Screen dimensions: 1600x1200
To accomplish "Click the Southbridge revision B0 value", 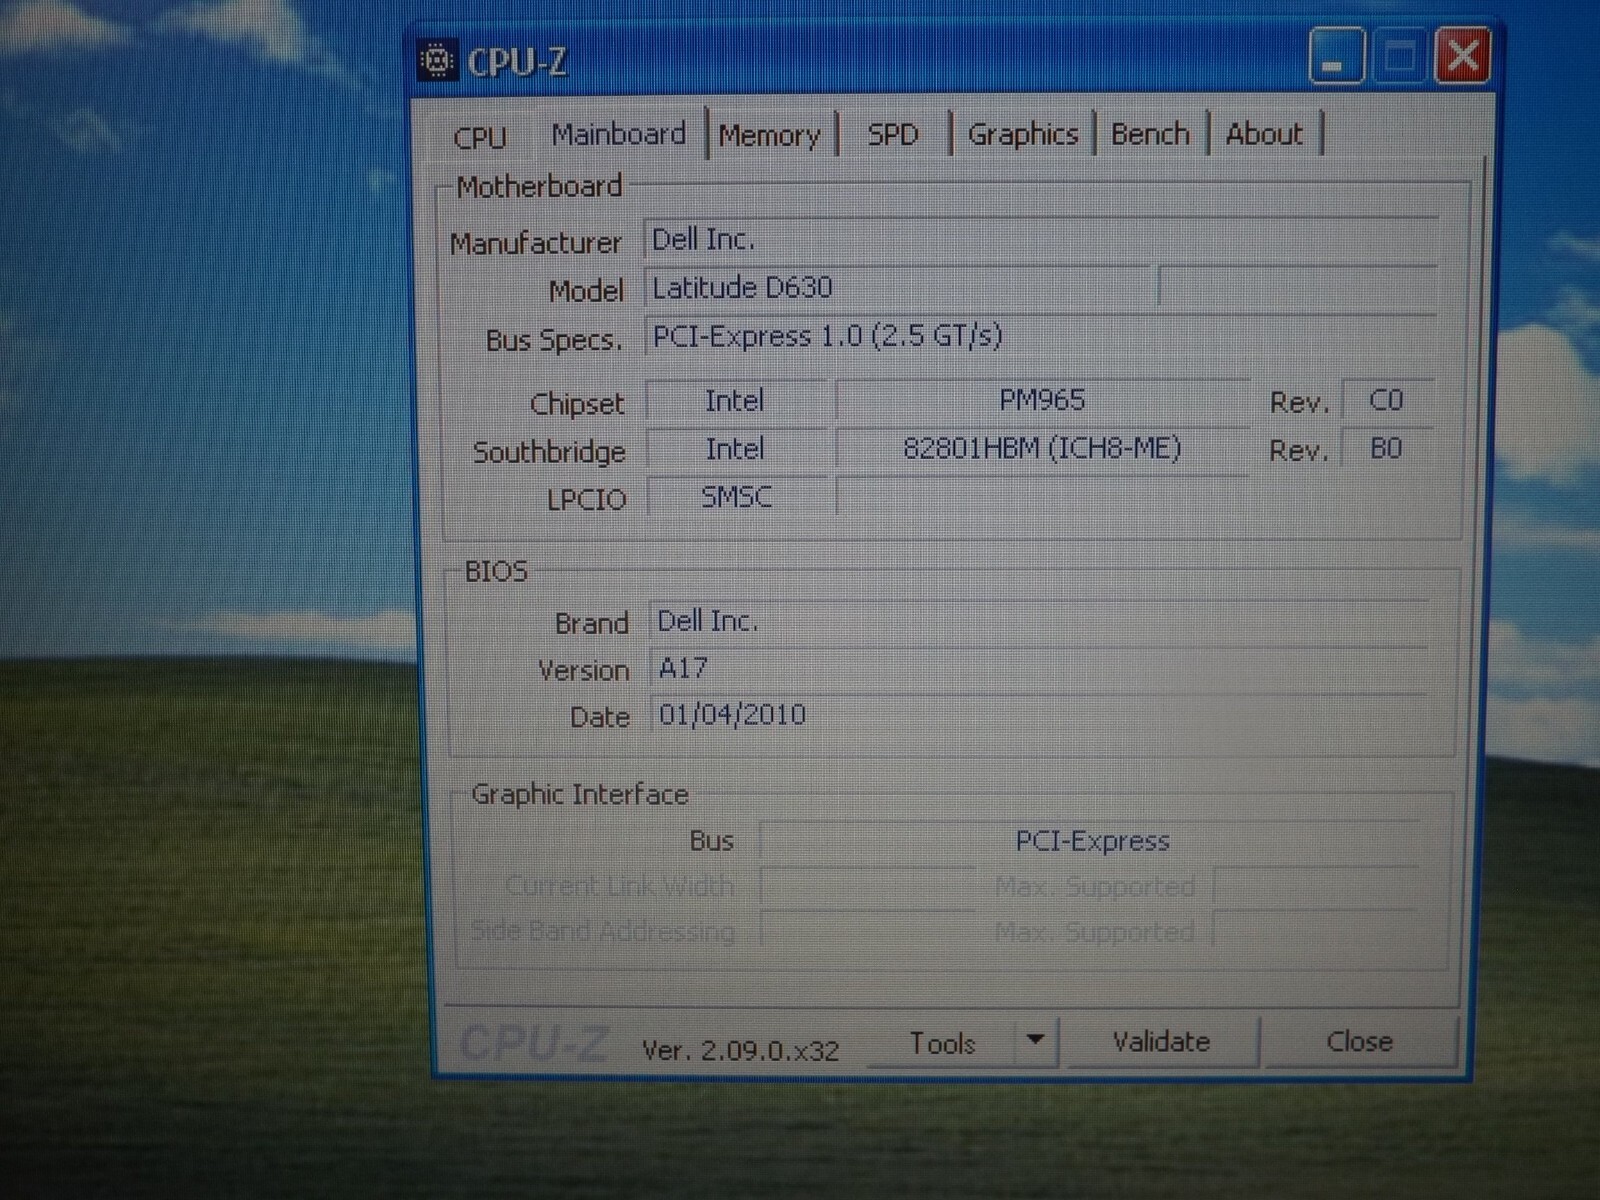I will (x=1387, y=448).
